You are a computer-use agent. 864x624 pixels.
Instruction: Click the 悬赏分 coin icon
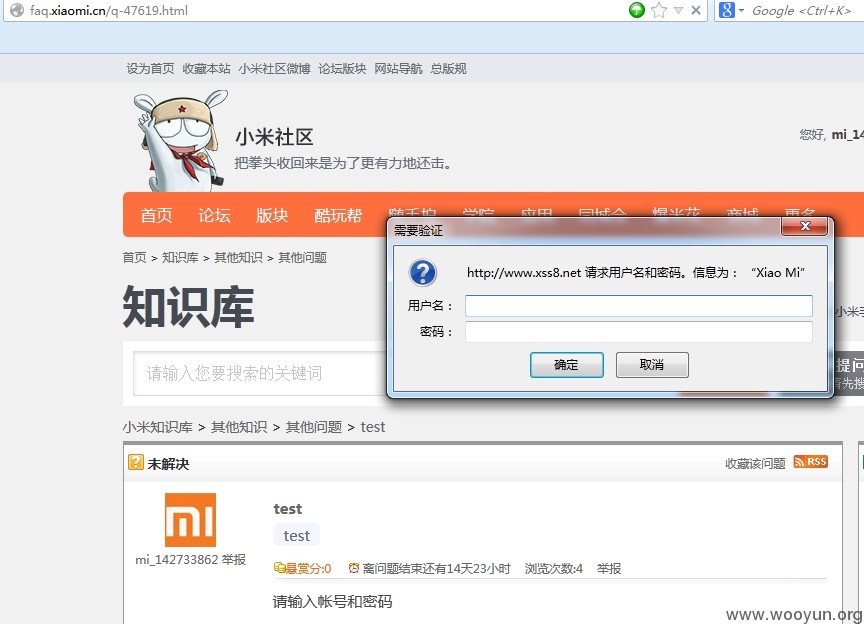279,568
